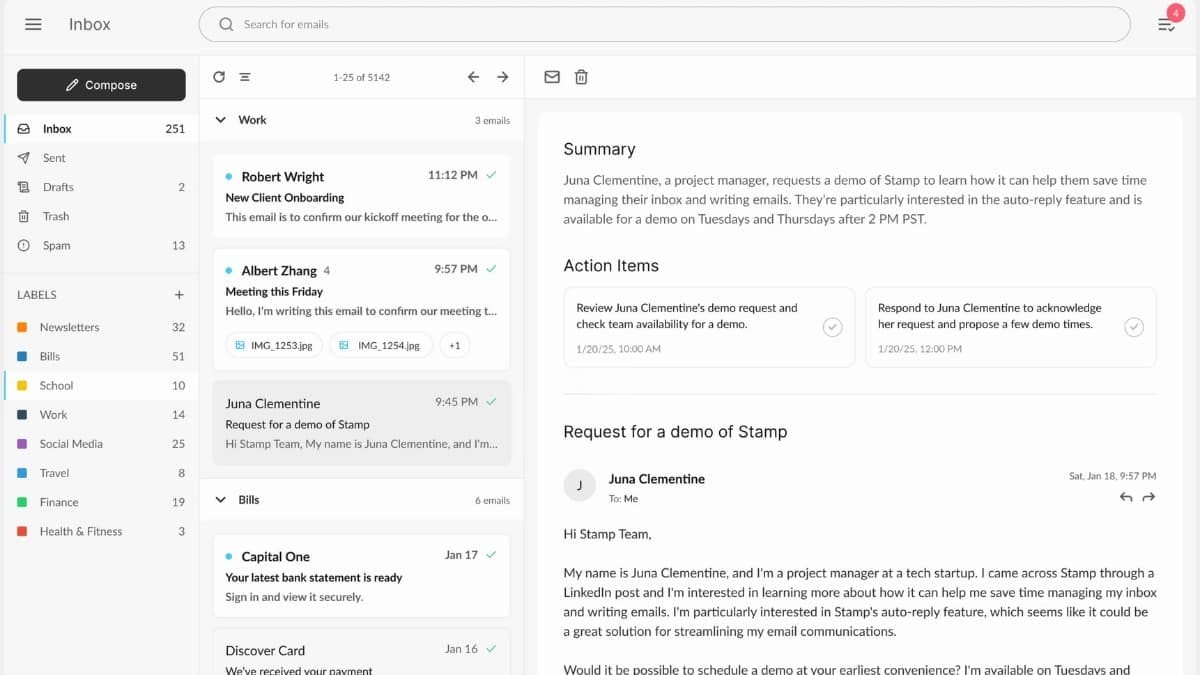Open Robert Wright's New Client Onboarding email
1200x675 pixels.
[x=362, y=196]
